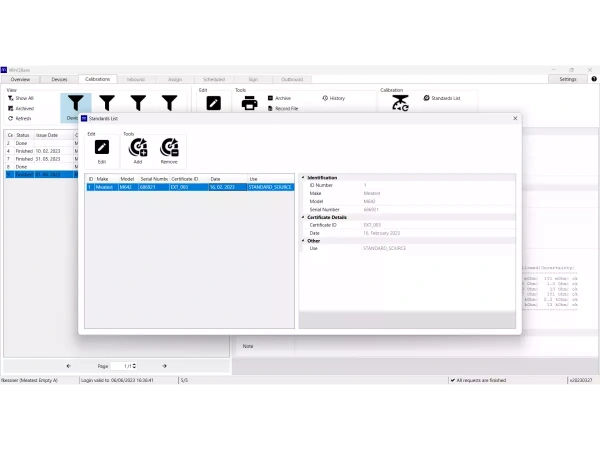The width and height of the screenshot is (600, 450).
Task: Close the Standards List dialog
Action: 515,118
